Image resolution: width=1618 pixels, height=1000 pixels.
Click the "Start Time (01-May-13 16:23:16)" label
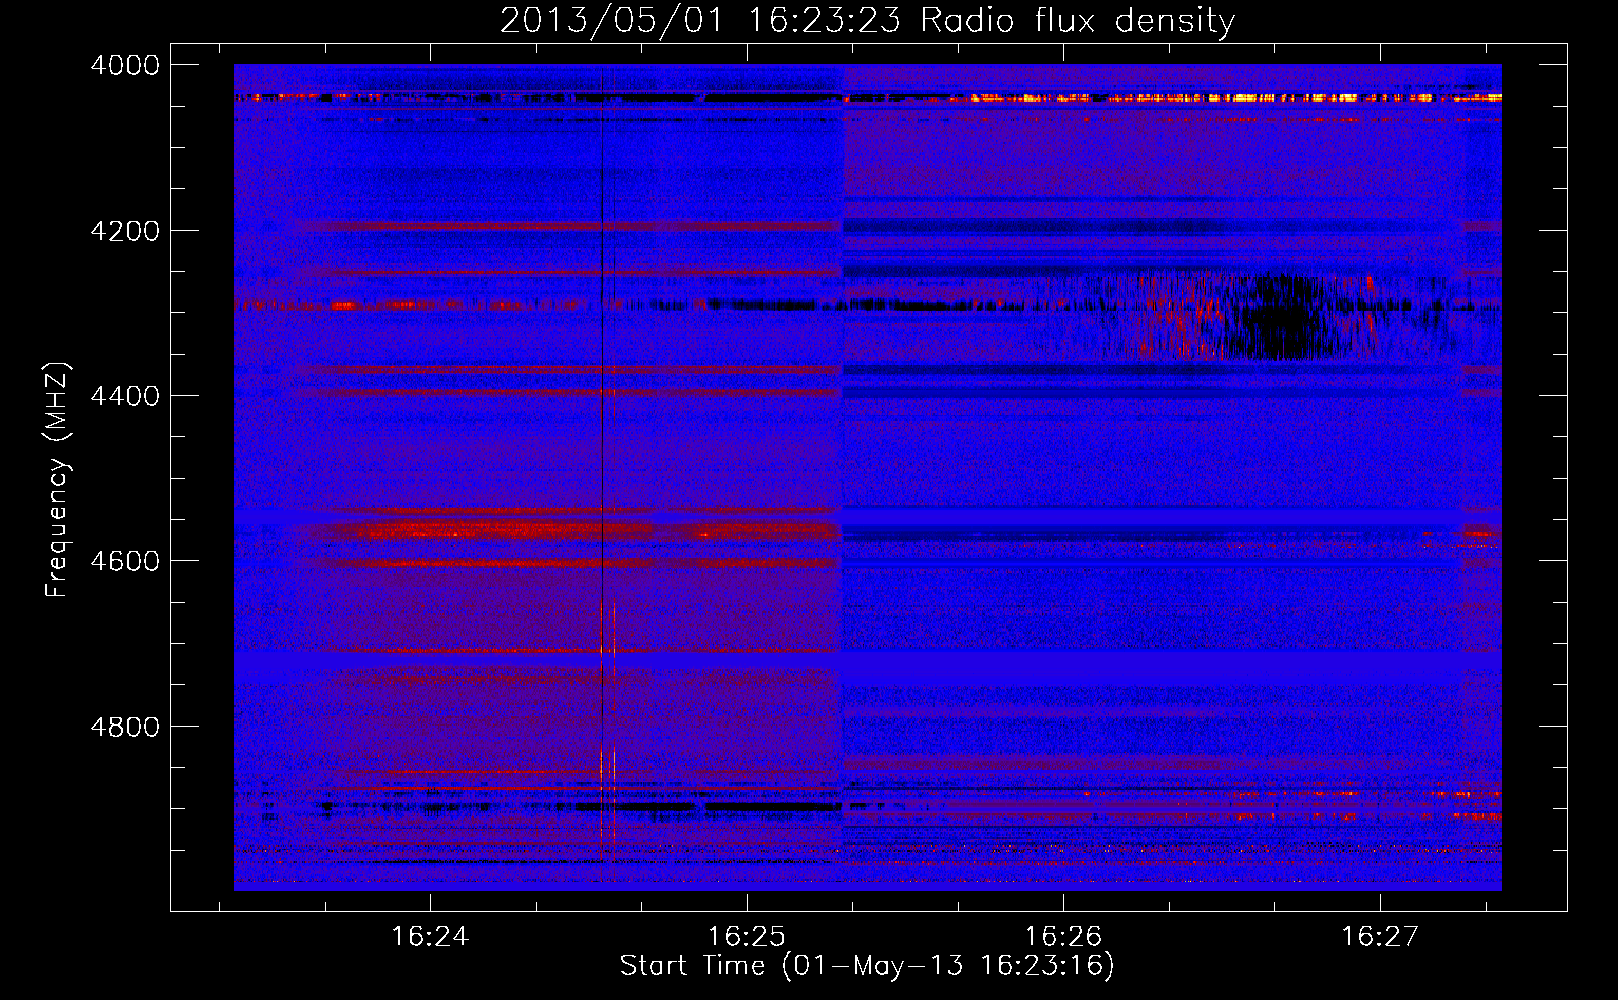coord(866,966)
